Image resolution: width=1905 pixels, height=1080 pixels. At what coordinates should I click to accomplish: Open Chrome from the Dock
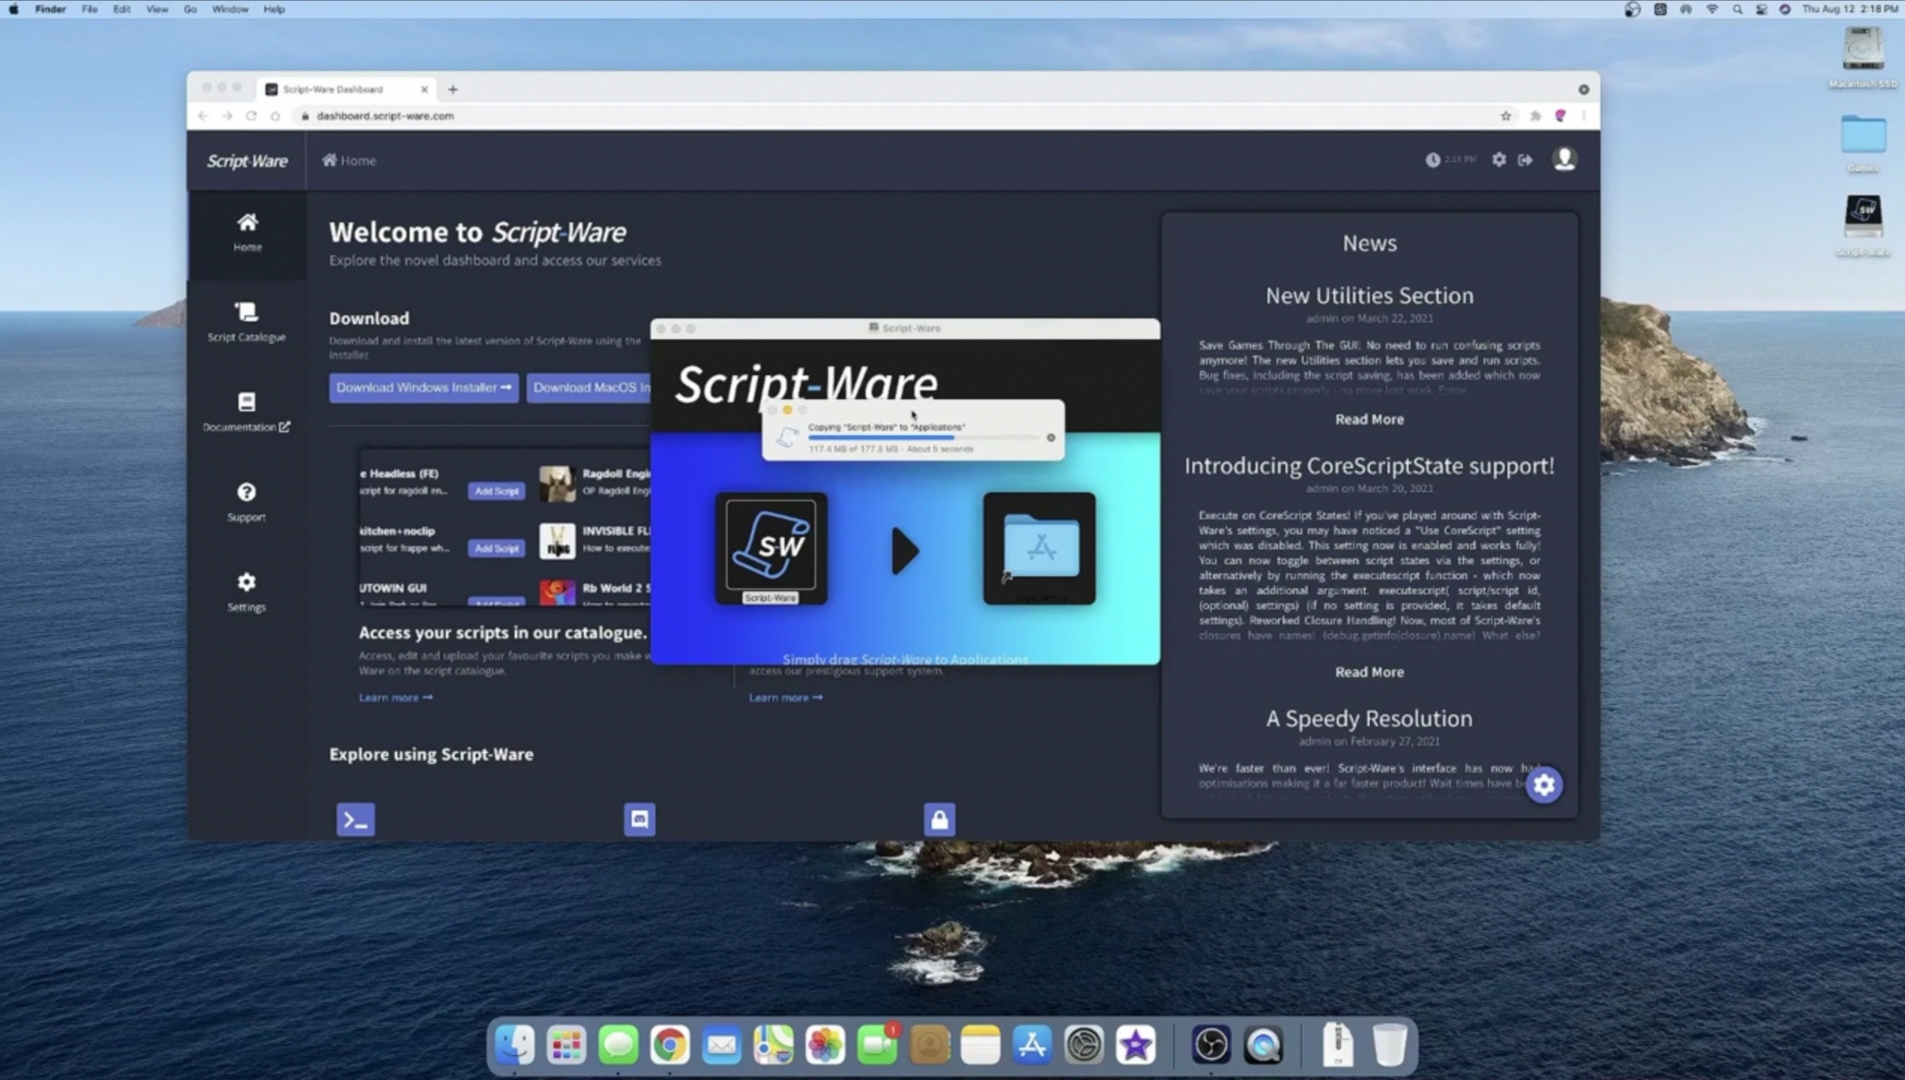[670, 1046]
